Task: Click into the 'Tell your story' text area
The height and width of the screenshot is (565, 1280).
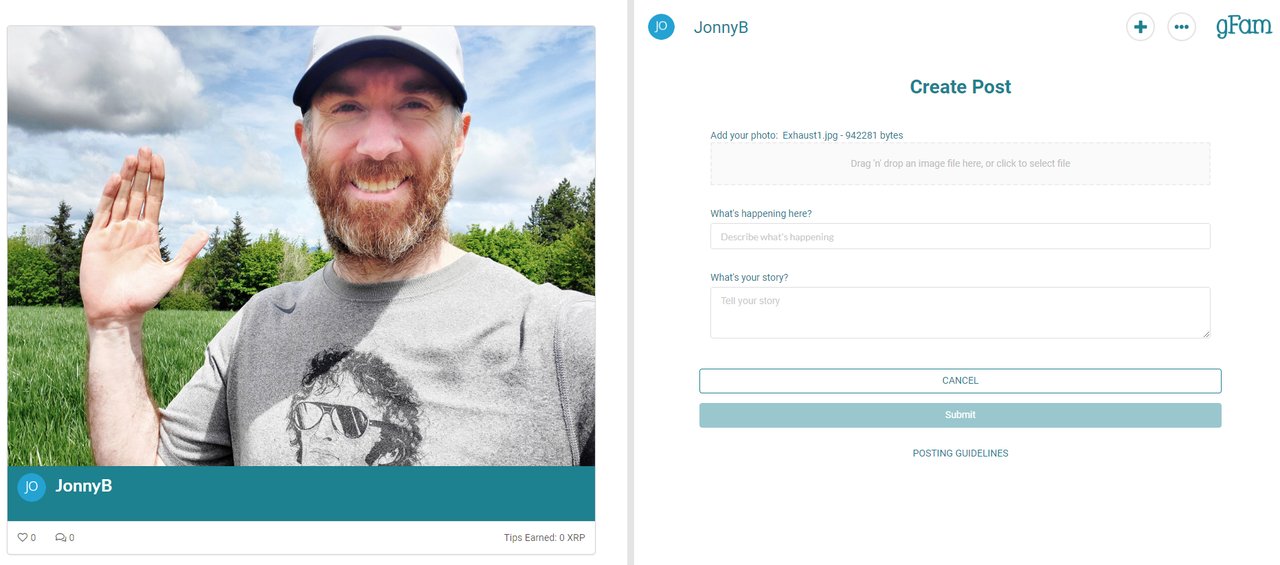Action: pos(960,313)
